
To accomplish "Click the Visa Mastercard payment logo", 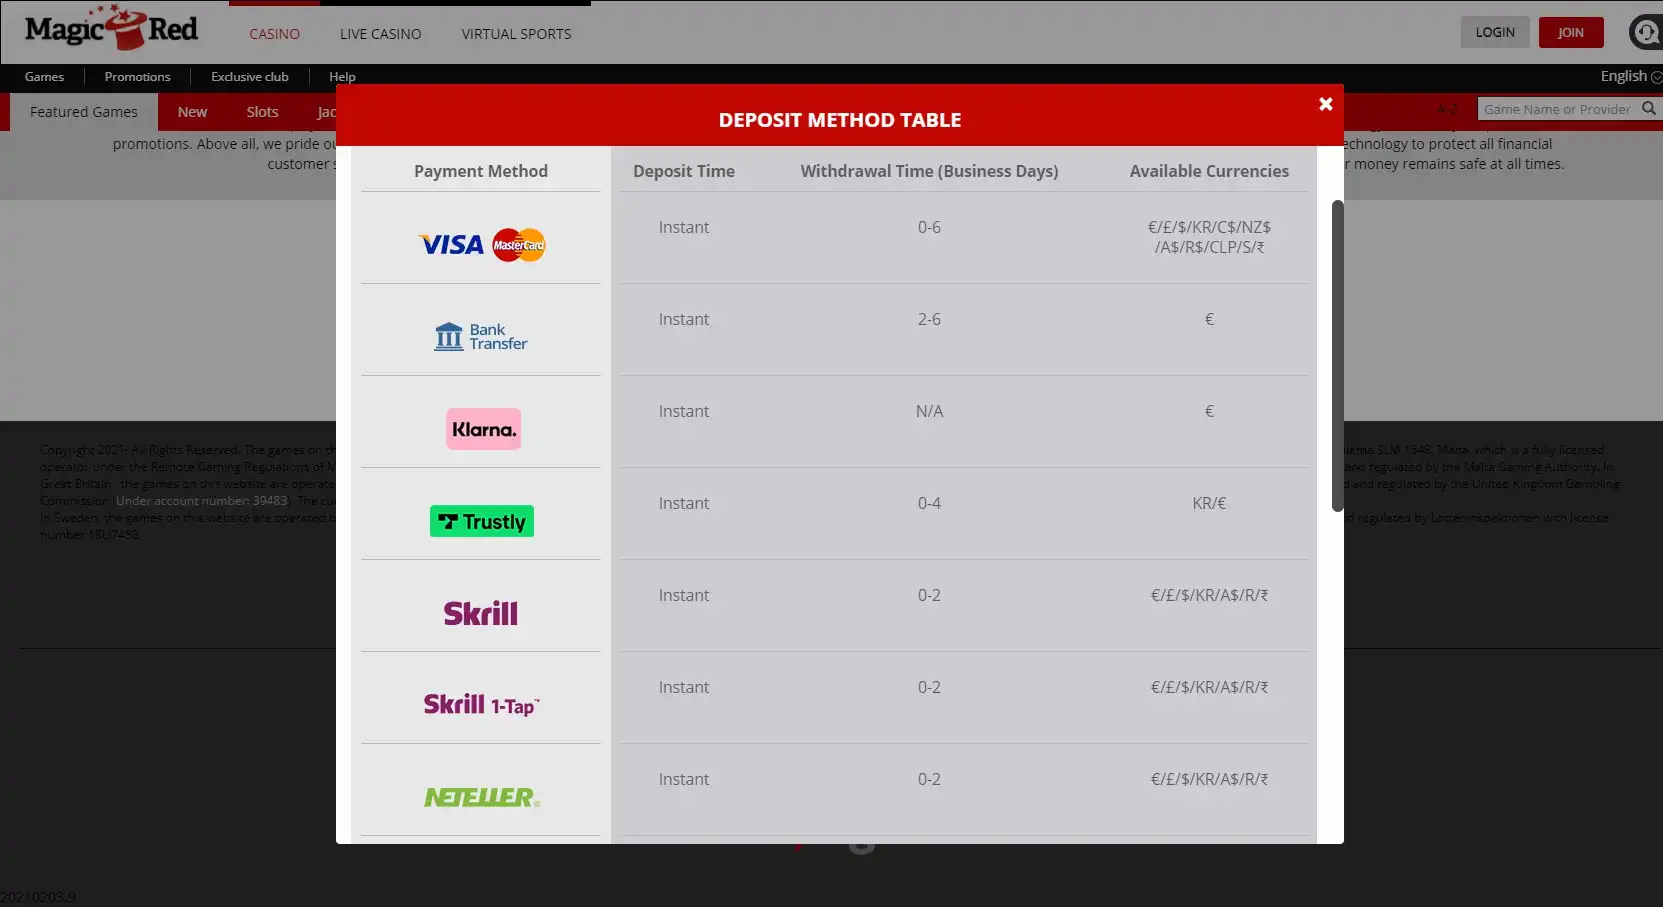I will point(481,245).
